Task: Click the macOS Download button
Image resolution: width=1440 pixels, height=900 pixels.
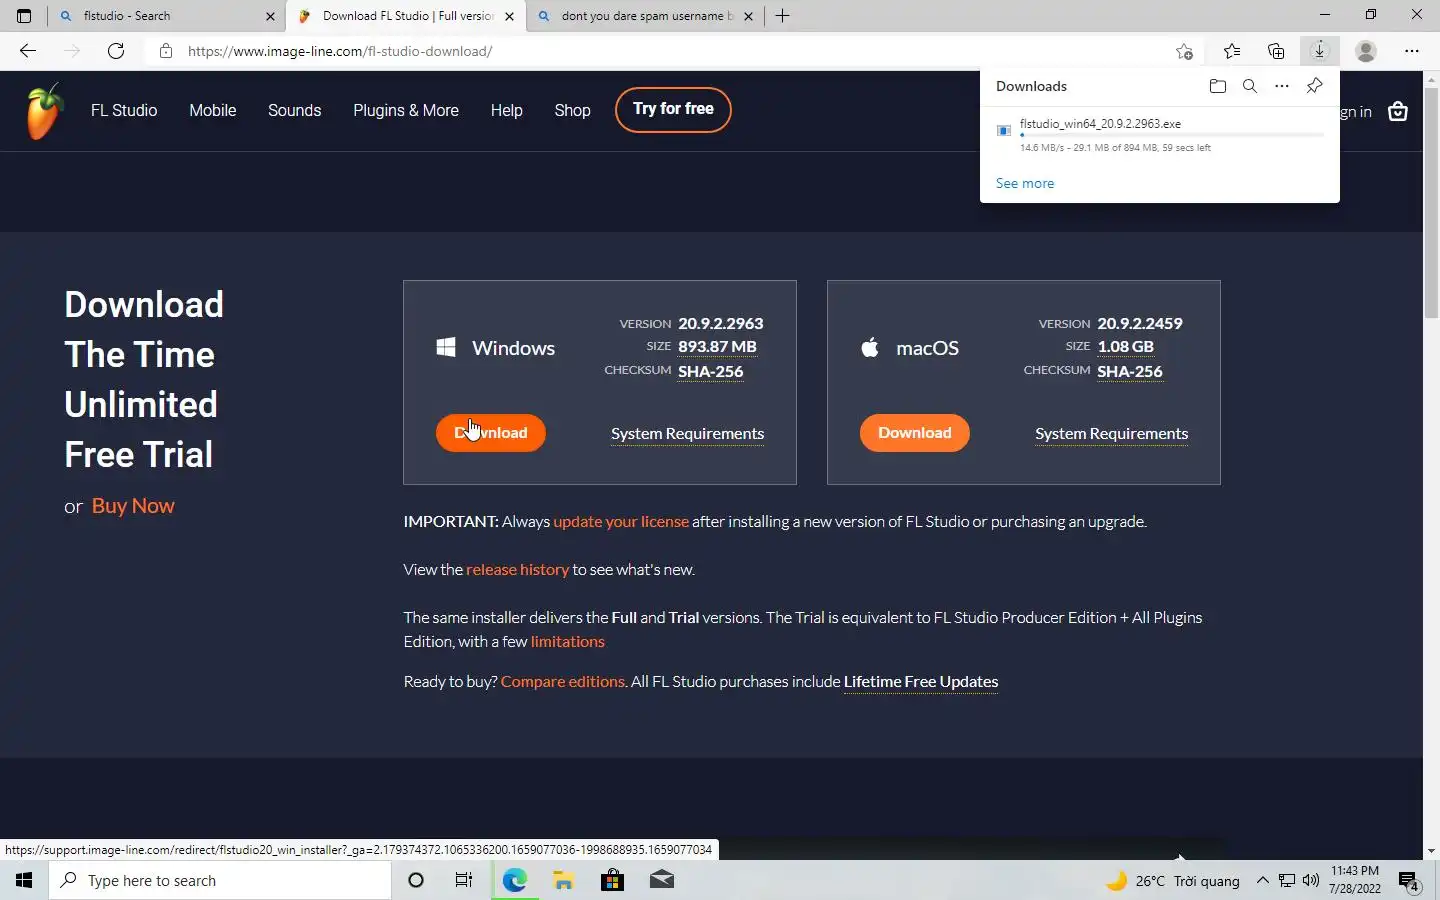Action: coord(915,433)
